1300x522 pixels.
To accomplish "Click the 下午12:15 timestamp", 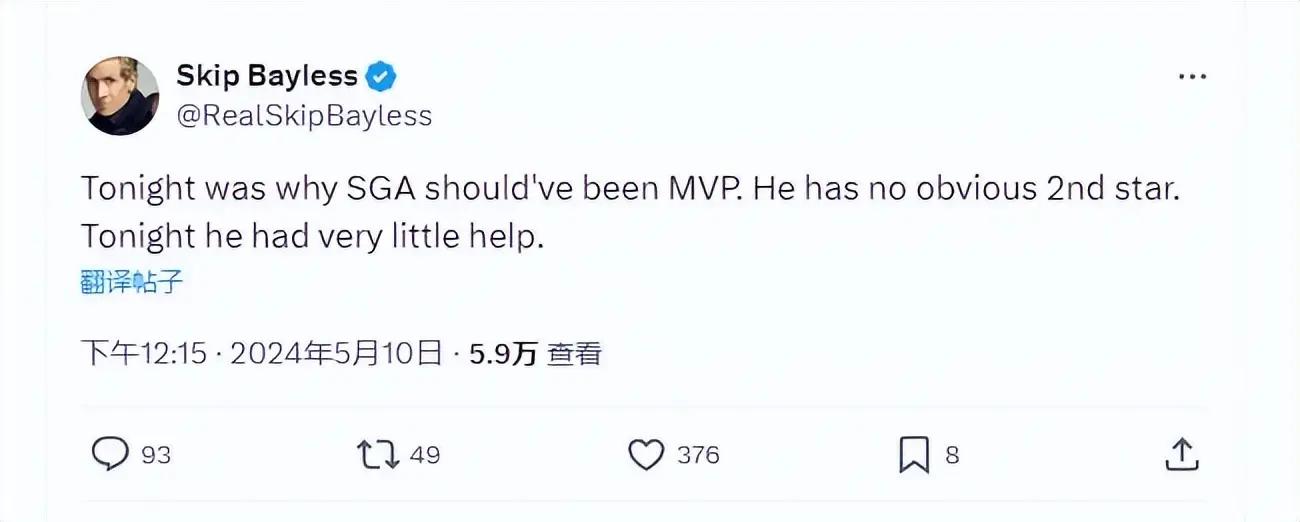I will [x=143, y=352].
